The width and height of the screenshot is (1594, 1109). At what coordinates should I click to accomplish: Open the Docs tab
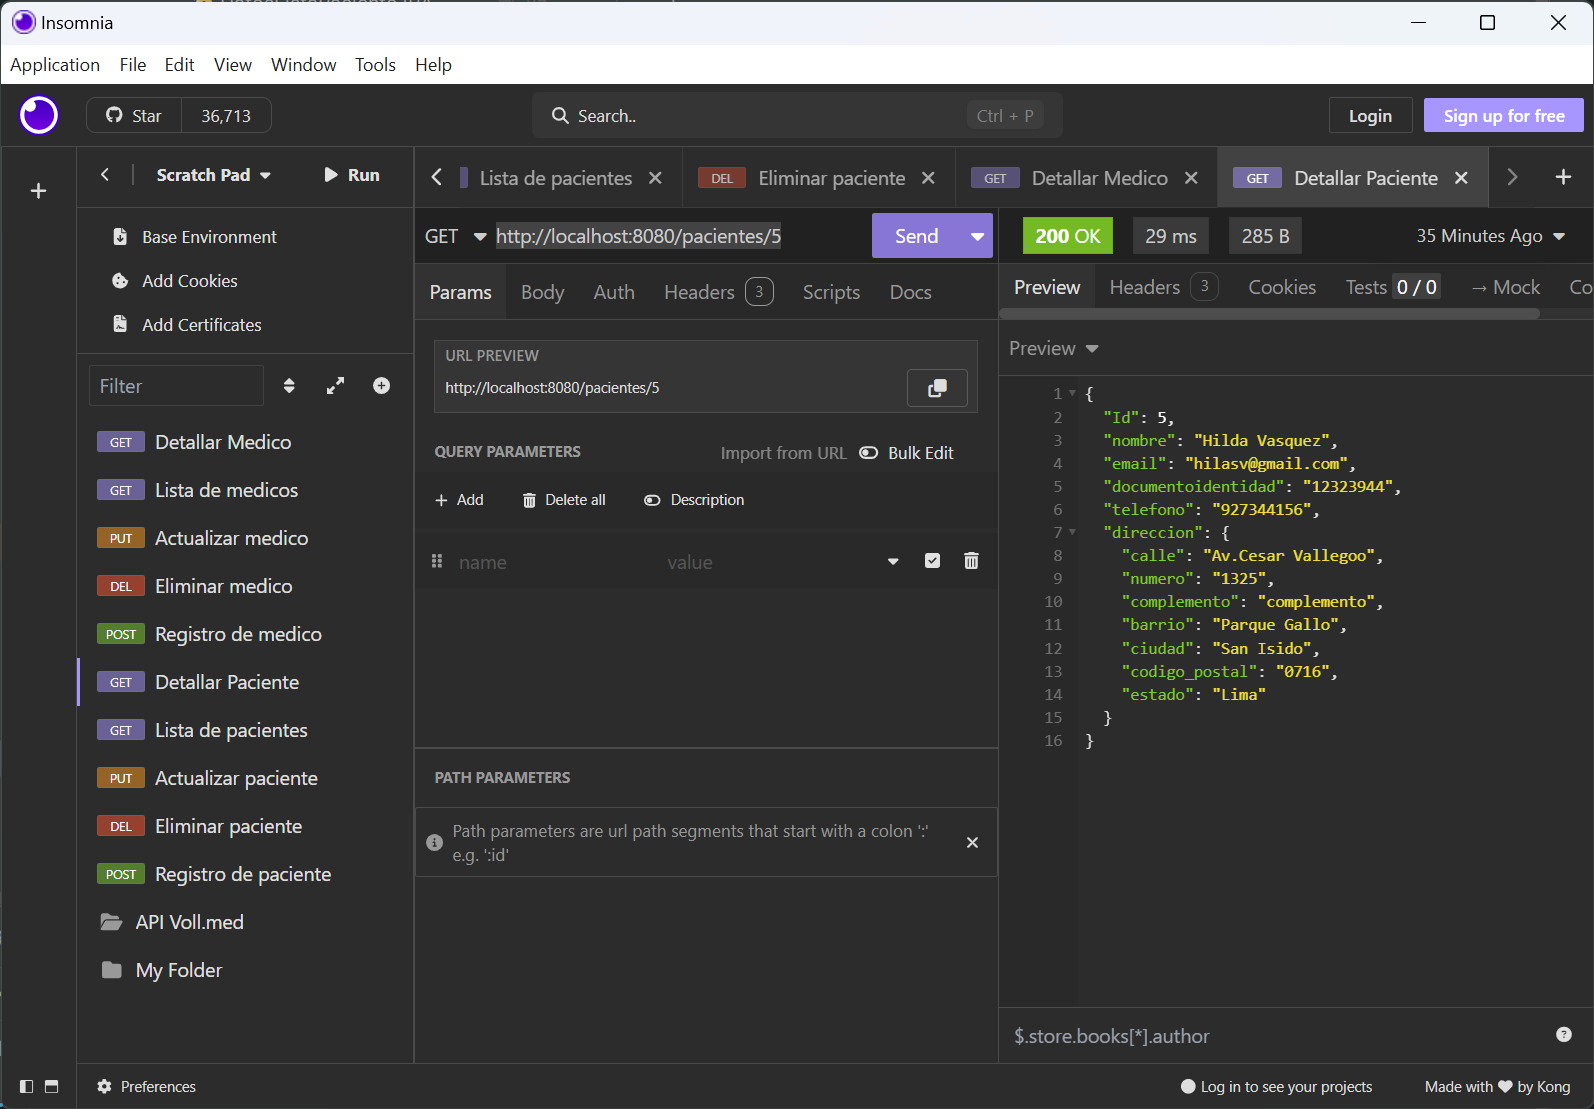(x=910, y=292)
